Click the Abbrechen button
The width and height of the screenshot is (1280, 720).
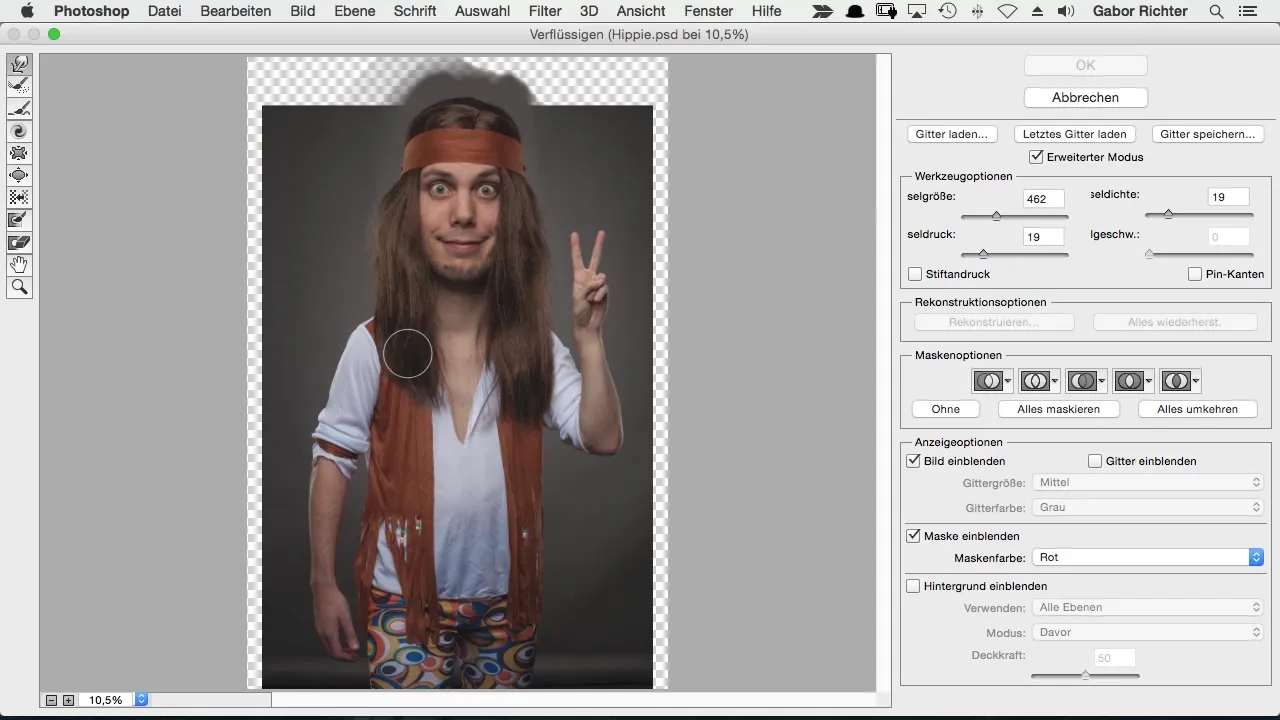1085,97
